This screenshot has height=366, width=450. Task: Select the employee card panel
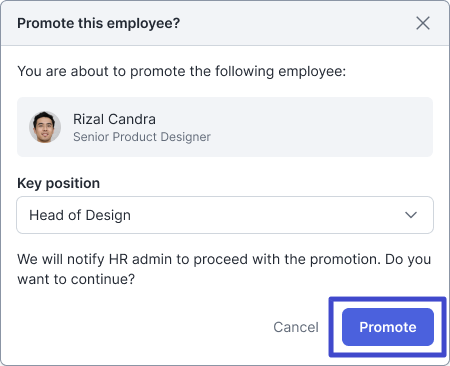click(x=225, y=127)
